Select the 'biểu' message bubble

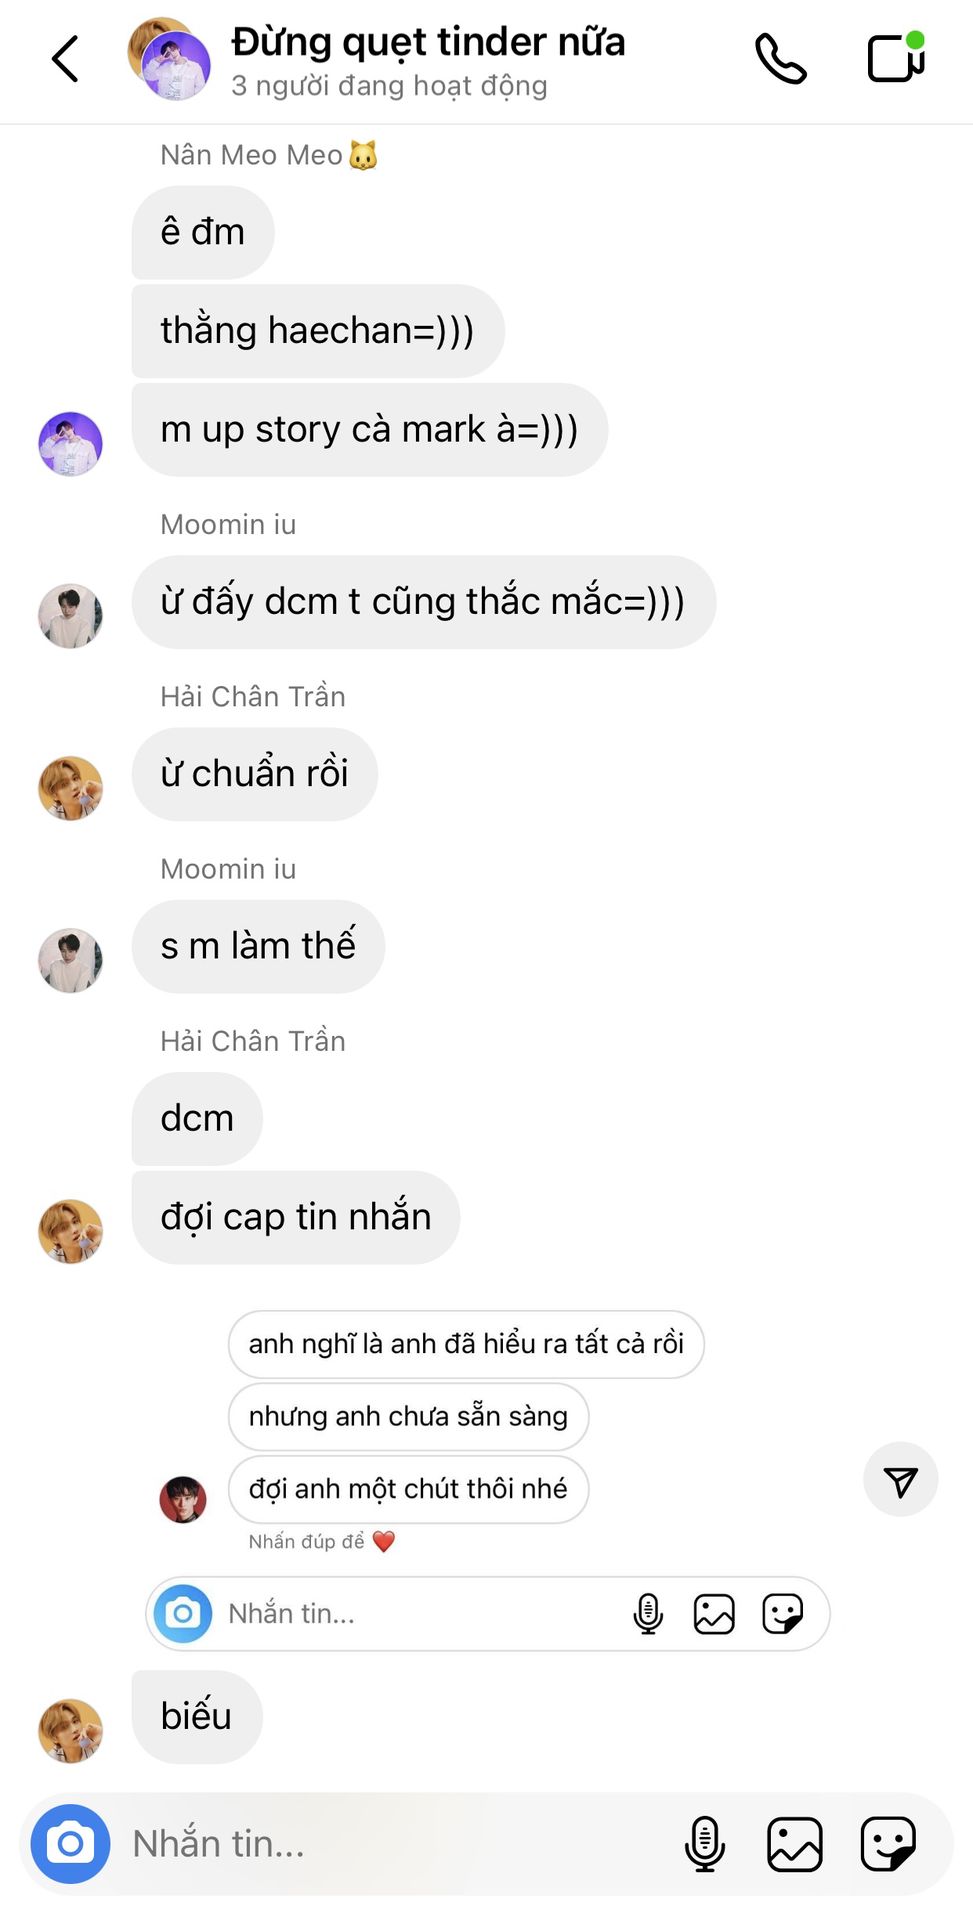197,1716
